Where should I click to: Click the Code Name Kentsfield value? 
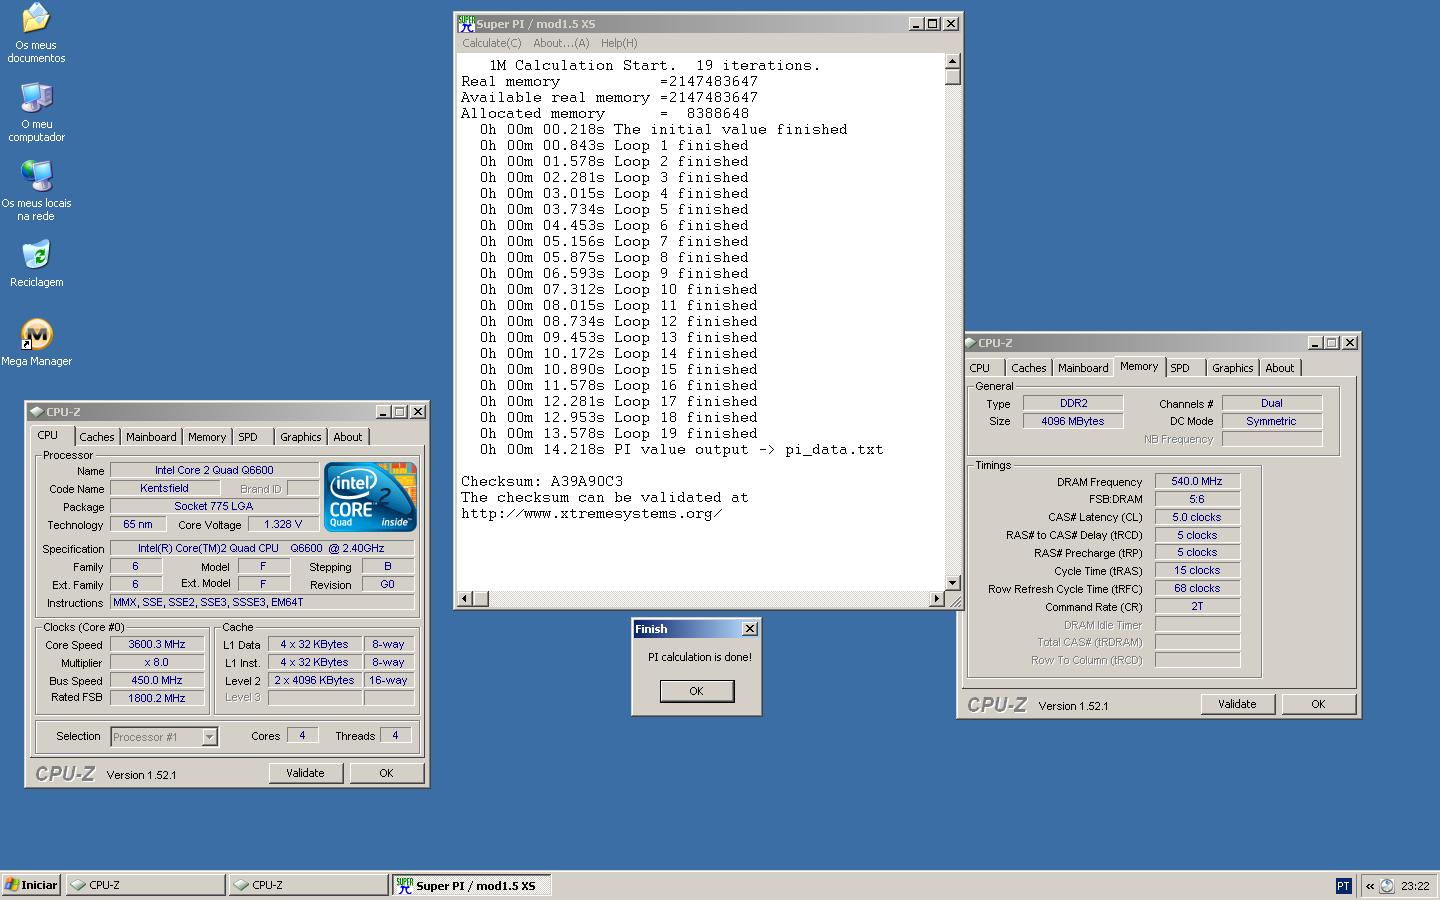click(165, 488)
